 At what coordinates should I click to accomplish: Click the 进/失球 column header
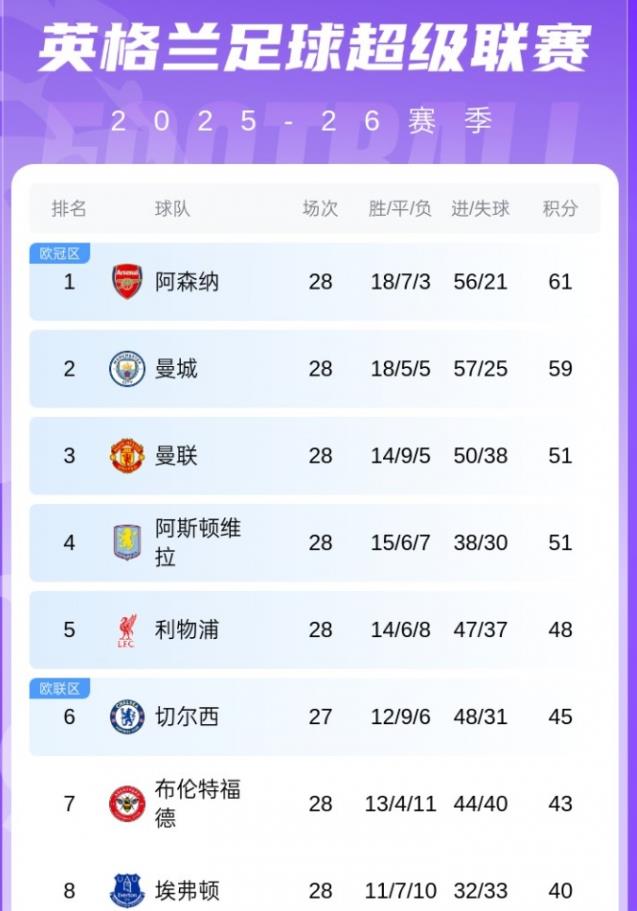pyautogui.click(x=481, y=209)
